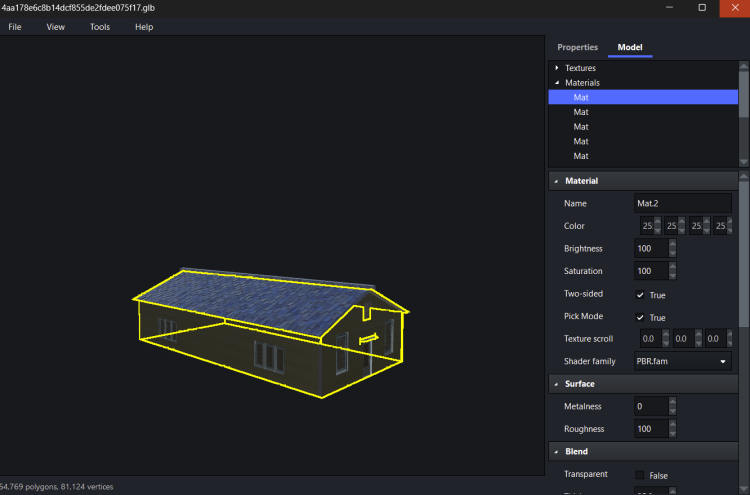Viewport: 750px width, 495px height.
Task: Collapse the Materials tree node
Action: click(x=557, y=83)
